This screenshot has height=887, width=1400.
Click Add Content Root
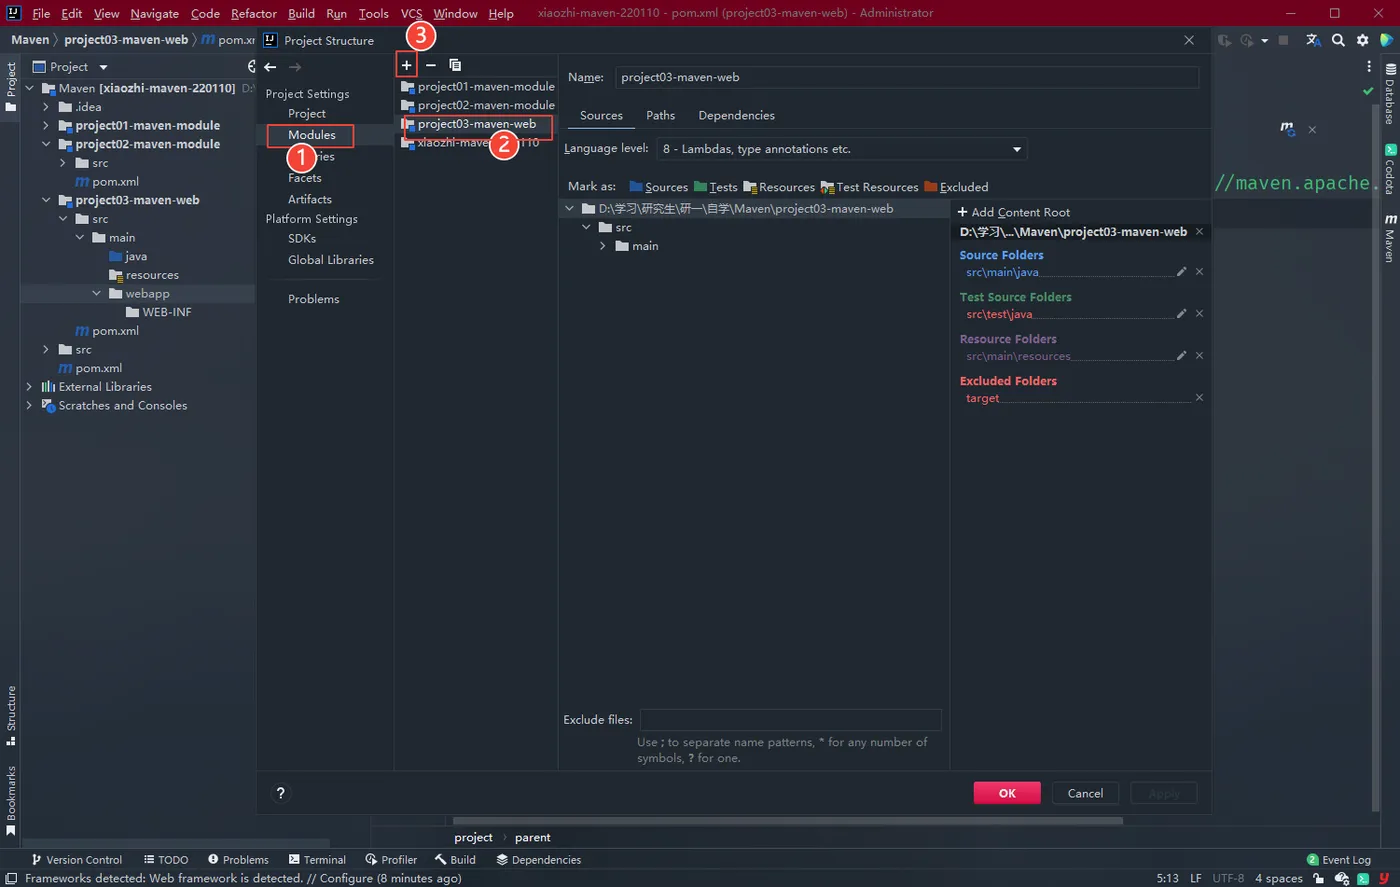coord(1013,212)
